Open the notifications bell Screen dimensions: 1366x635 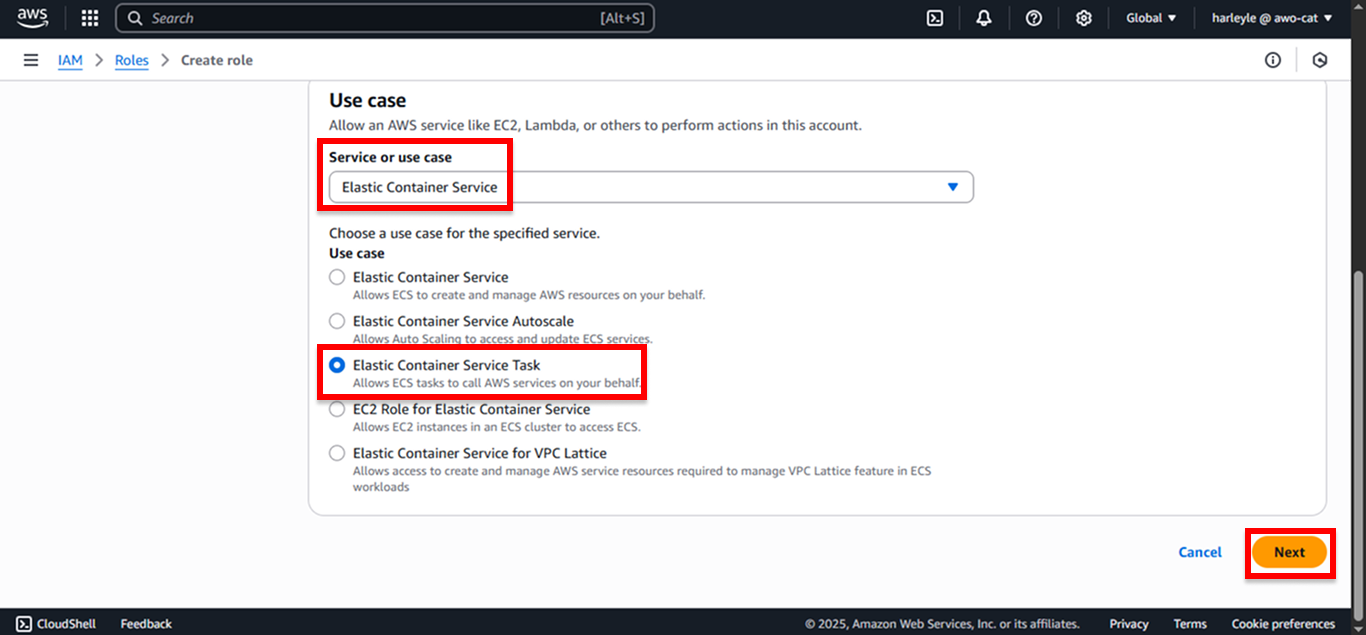[x=984, y=18]
